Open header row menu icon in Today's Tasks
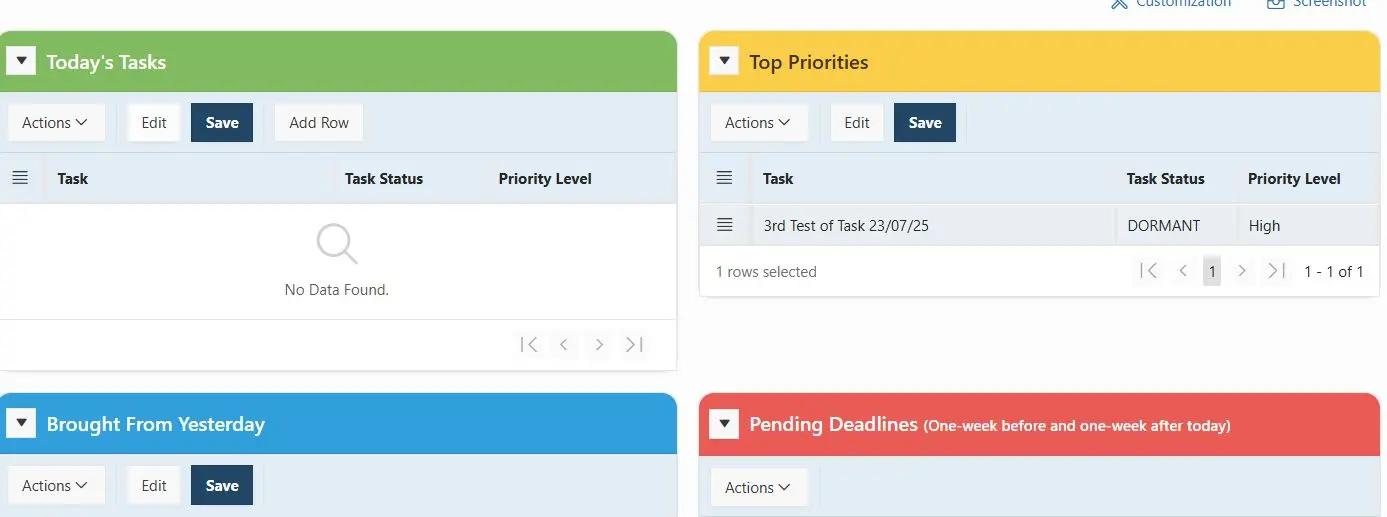 tap(20, 178)
